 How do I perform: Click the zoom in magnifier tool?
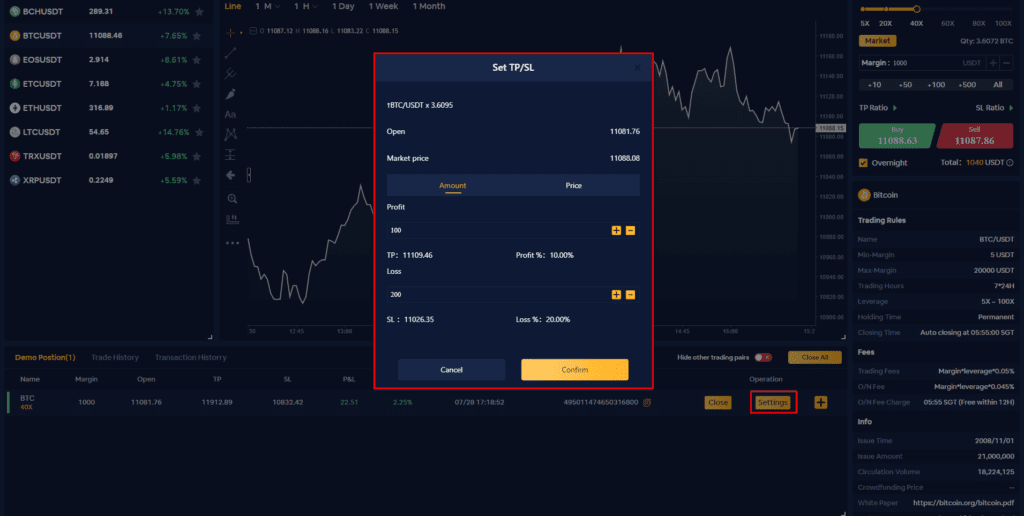[x=231, y=199]
